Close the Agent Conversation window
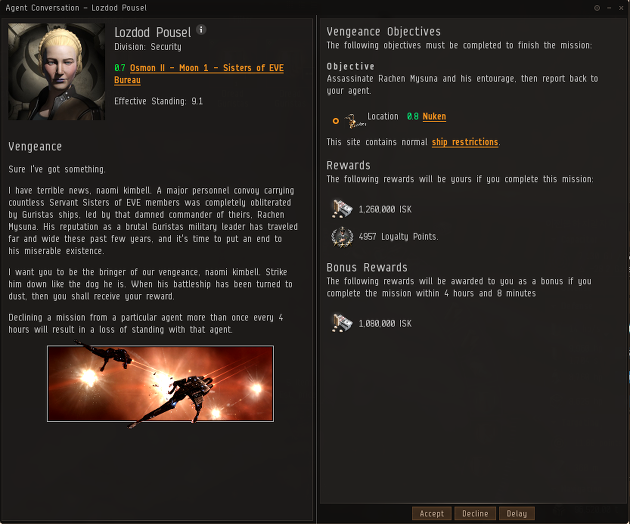Image resolution: width=630 pixels, height=524 pixels. pos(621,8)
